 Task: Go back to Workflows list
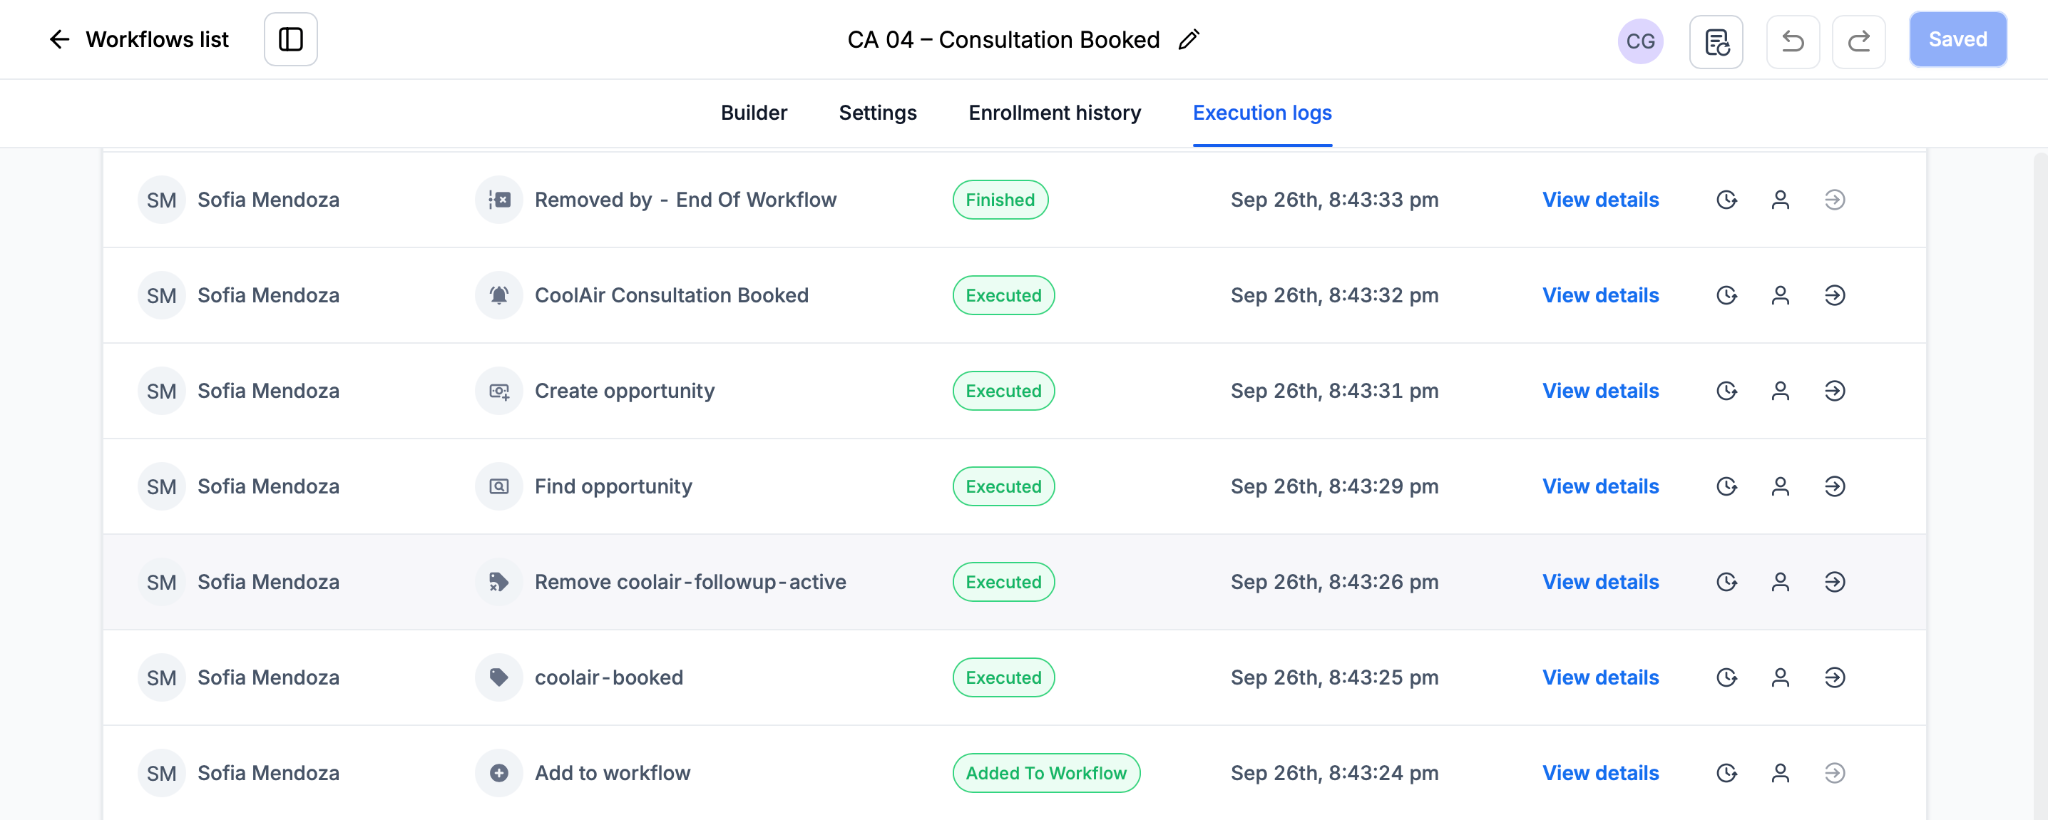pyautogui.click(x=139, y=39)
